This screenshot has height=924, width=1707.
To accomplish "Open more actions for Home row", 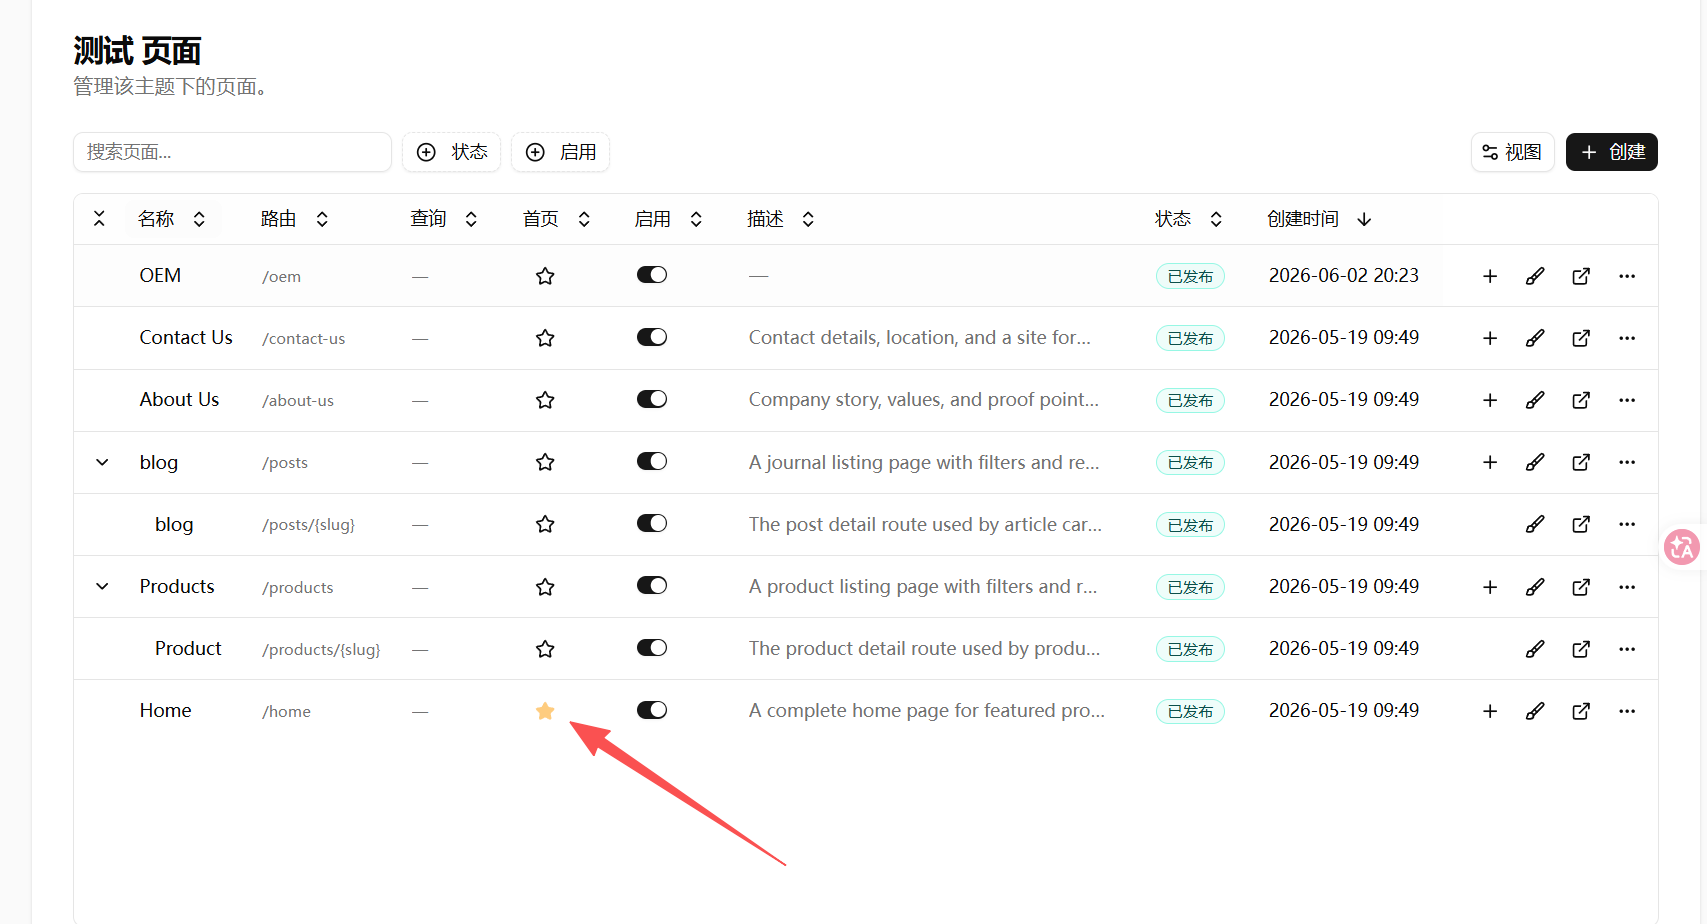I will click(1627, 711).
